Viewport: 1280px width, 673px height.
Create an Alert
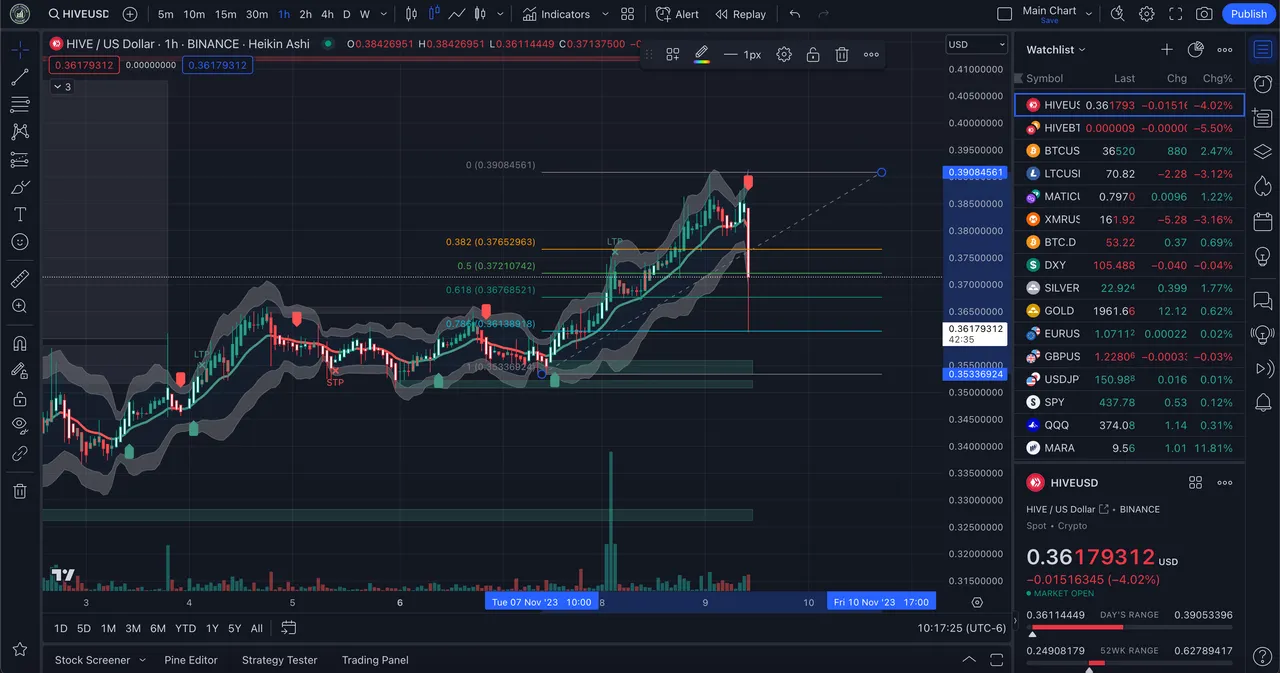[678, 14]
